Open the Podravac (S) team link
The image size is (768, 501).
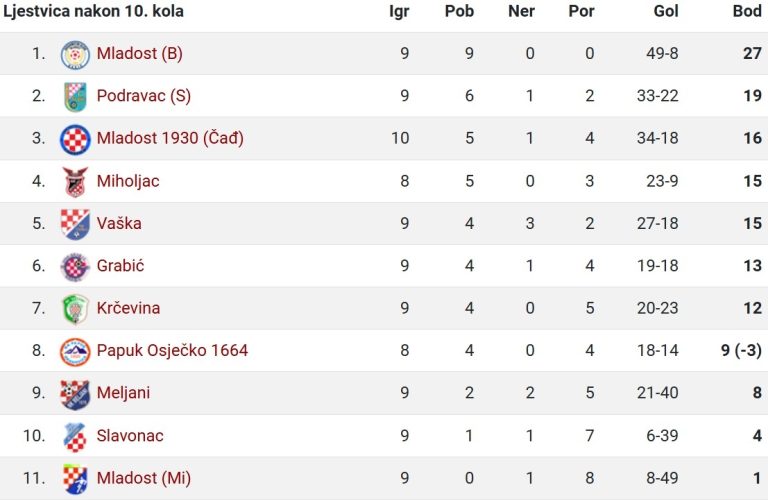pyautogui.click(x=144, y=95)
